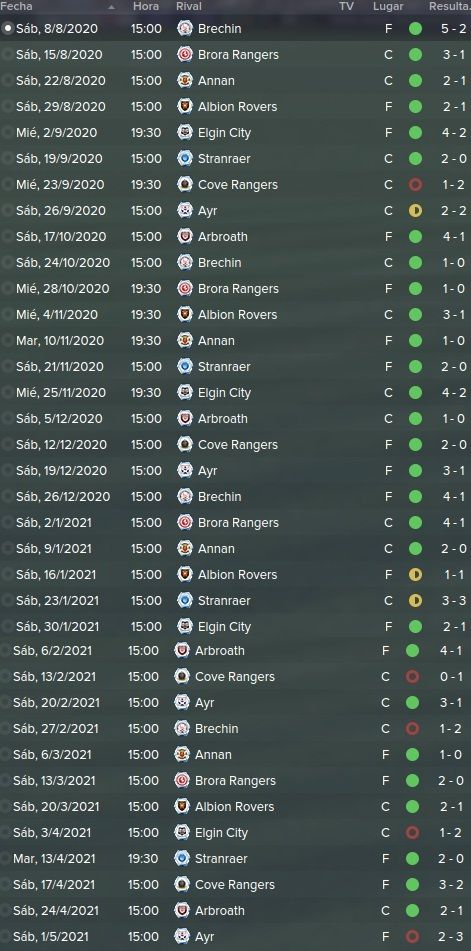Image resolution: width=471 pixels, height=951 pixels.
Task: Click green win indicator on 1/5/2021 Ayr row... red loss circle
Action: pyautogui.click(x=412, y=936)
